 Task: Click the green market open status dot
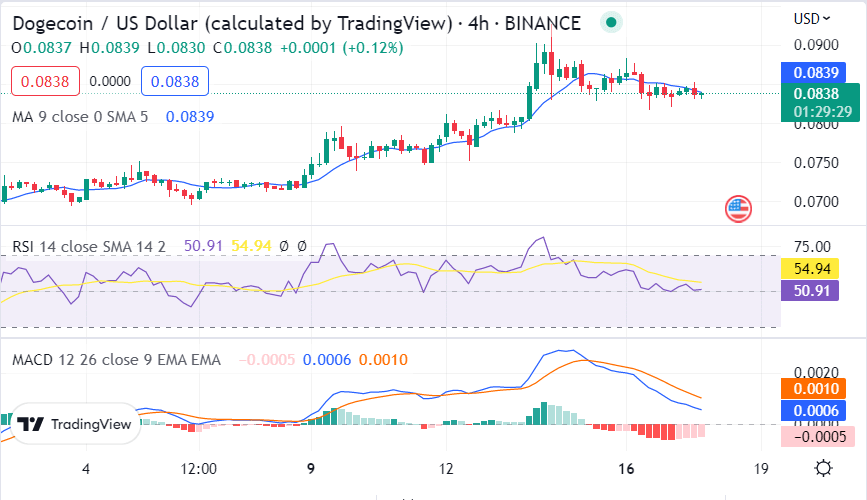(611, 23)
